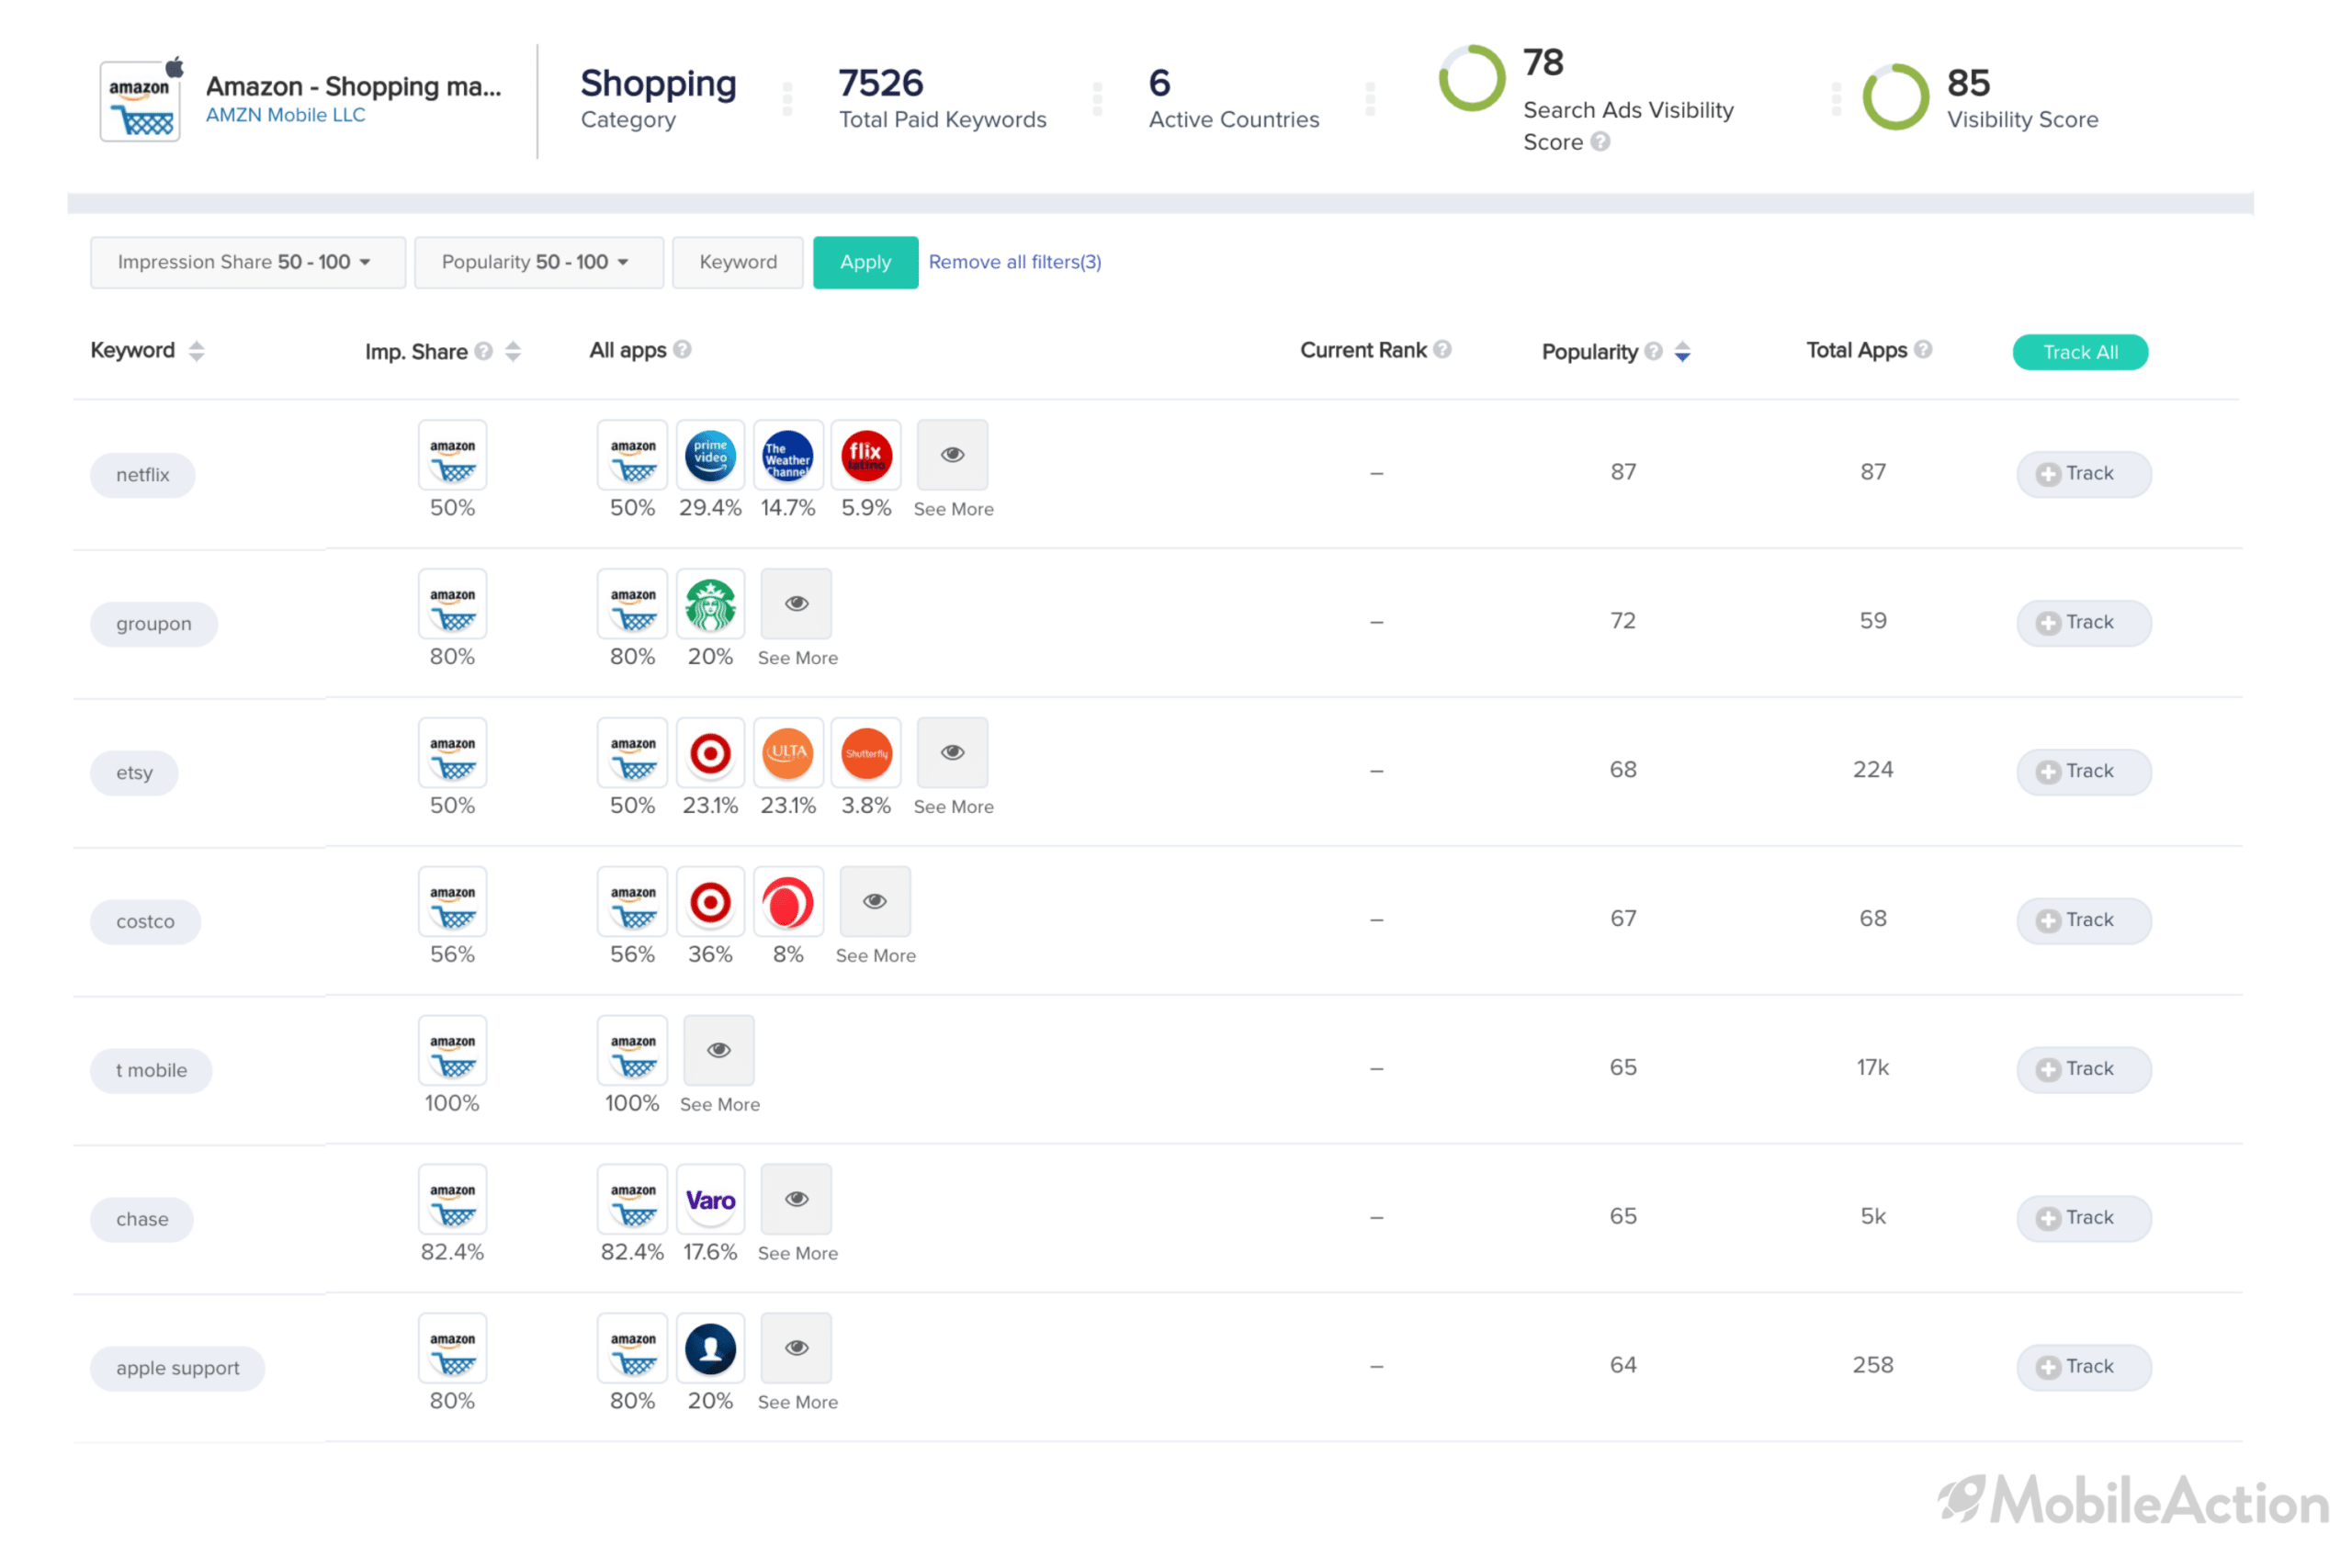Viewport: 2352px width, 1568px height.
Task: Click the costco keyword tag
Action: click(x=145, y=922)
